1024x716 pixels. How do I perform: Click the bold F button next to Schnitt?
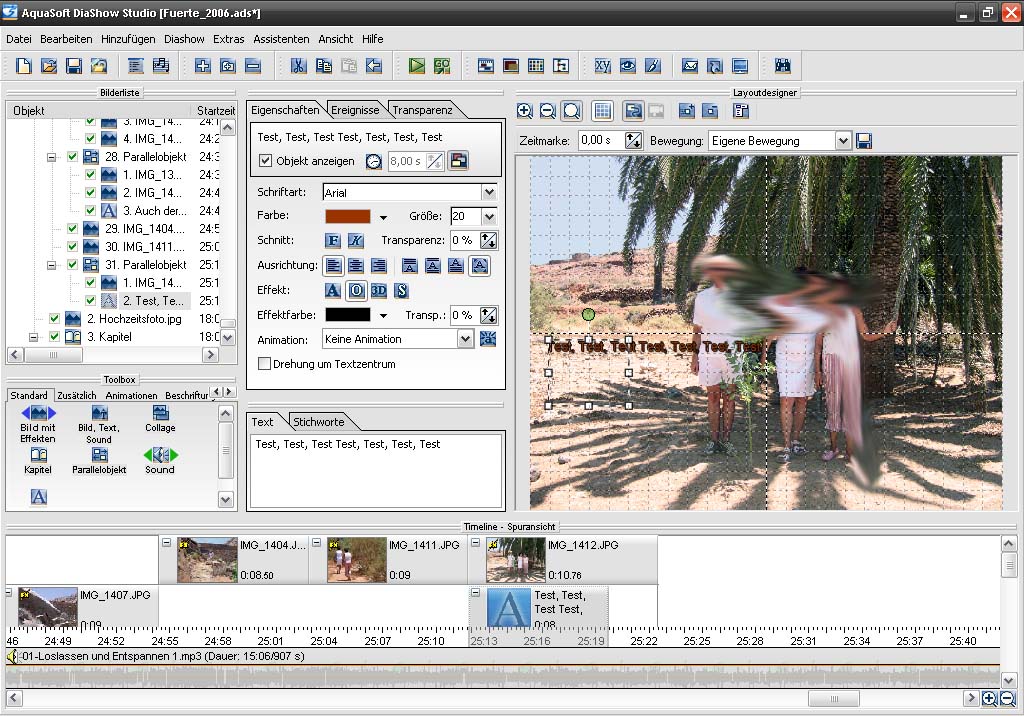tap(333, 241)
